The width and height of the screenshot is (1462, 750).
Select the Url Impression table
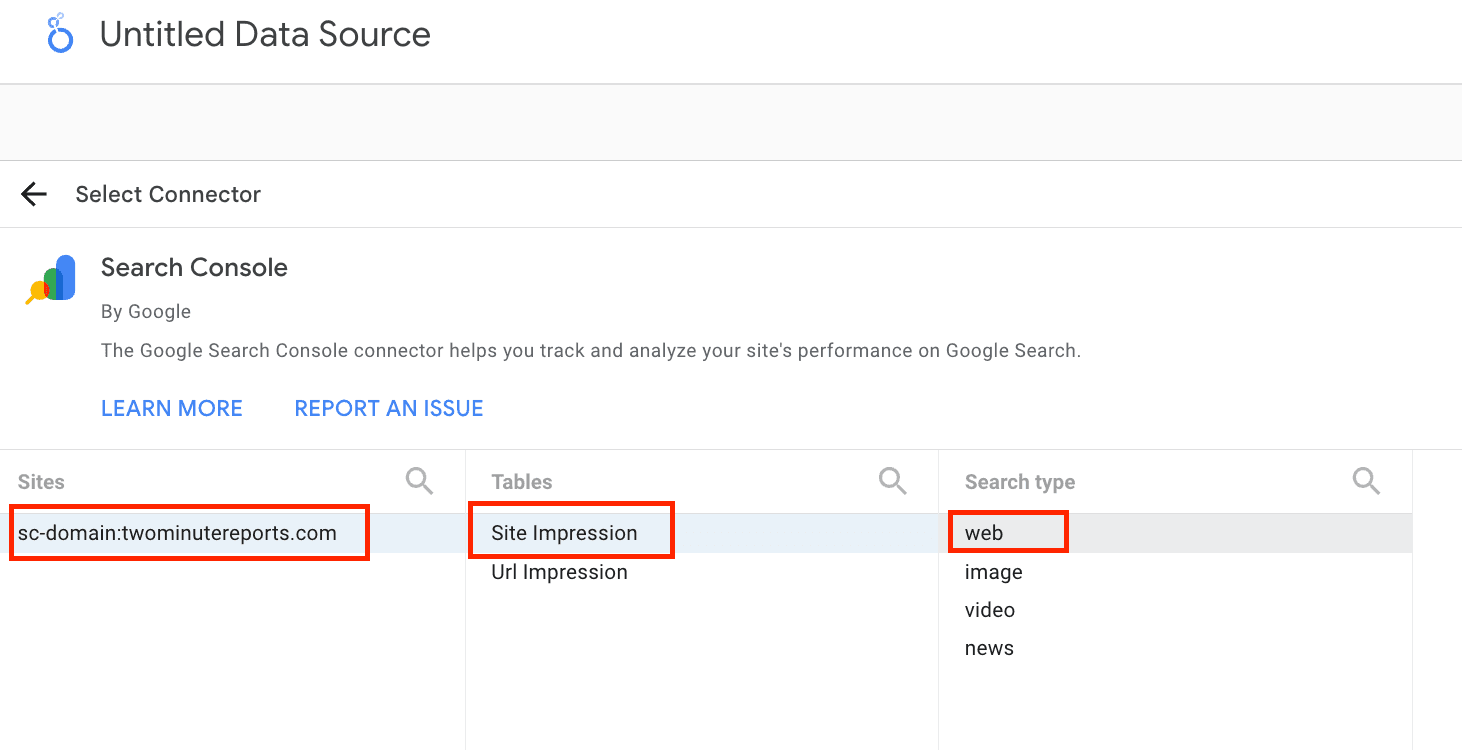(558, 572)
